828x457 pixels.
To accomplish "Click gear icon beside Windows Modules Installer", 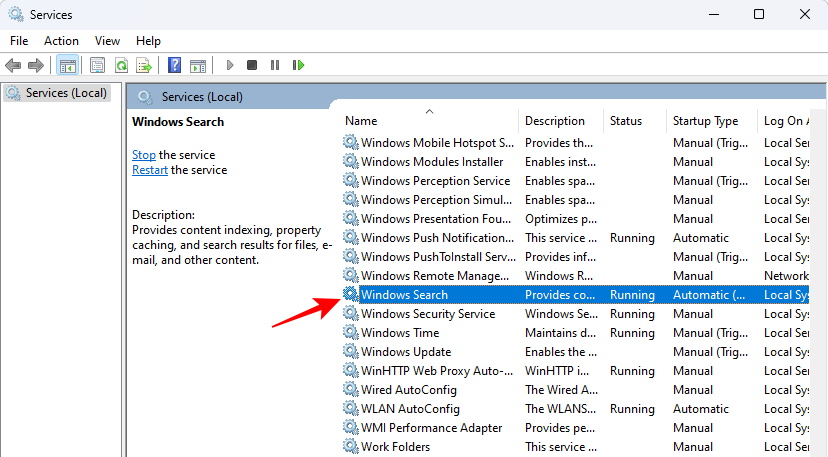I will pyautogui.click(x=351, y=161).
